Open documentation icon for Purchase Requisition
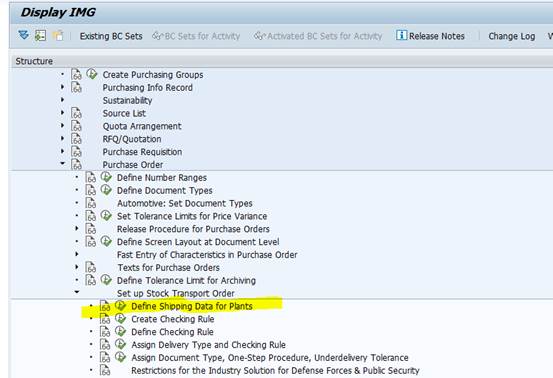This screenshot has width=553, height=378. [x=76, y=152]
